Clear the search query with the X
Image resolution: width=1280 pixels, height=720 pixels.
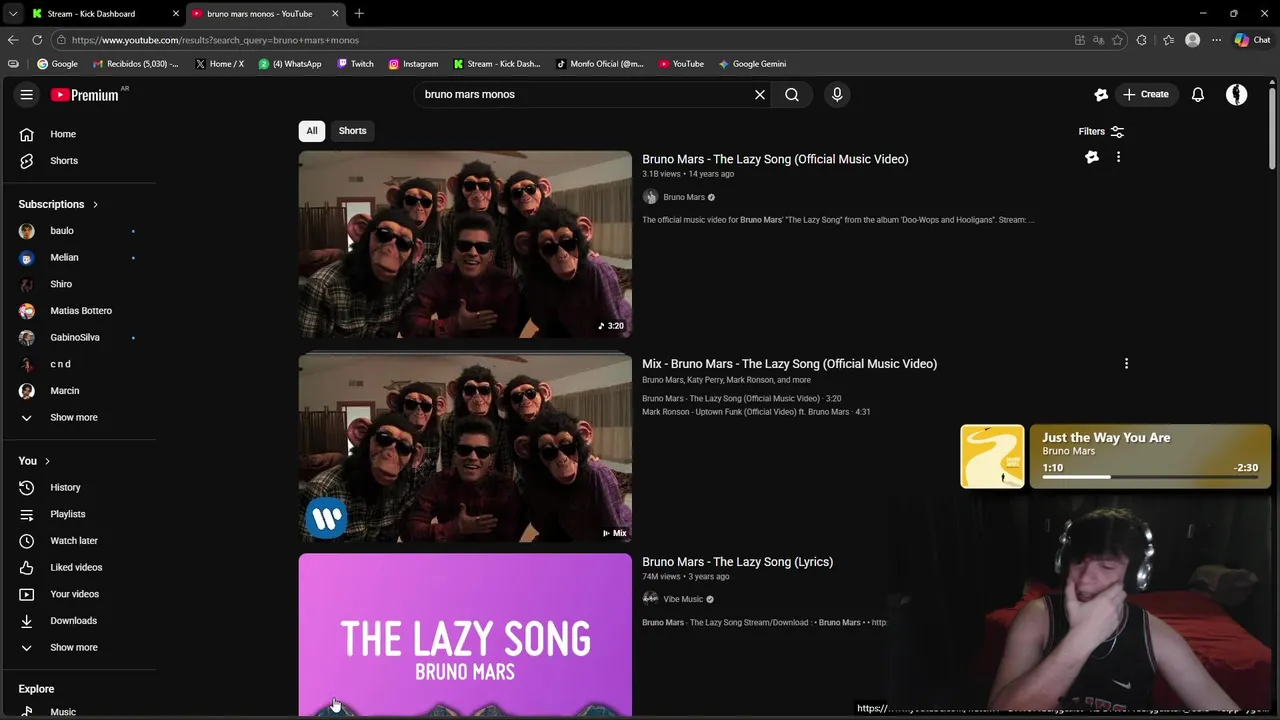[x=760, y=94]
